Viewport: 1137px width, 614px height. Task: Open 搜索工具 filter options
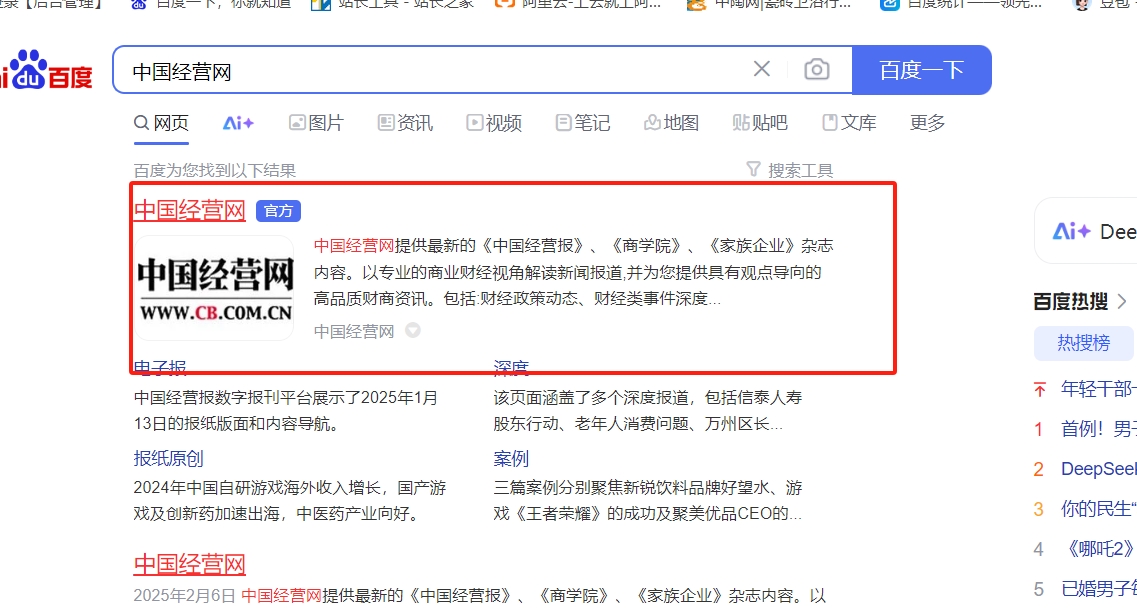coord(790,170)
